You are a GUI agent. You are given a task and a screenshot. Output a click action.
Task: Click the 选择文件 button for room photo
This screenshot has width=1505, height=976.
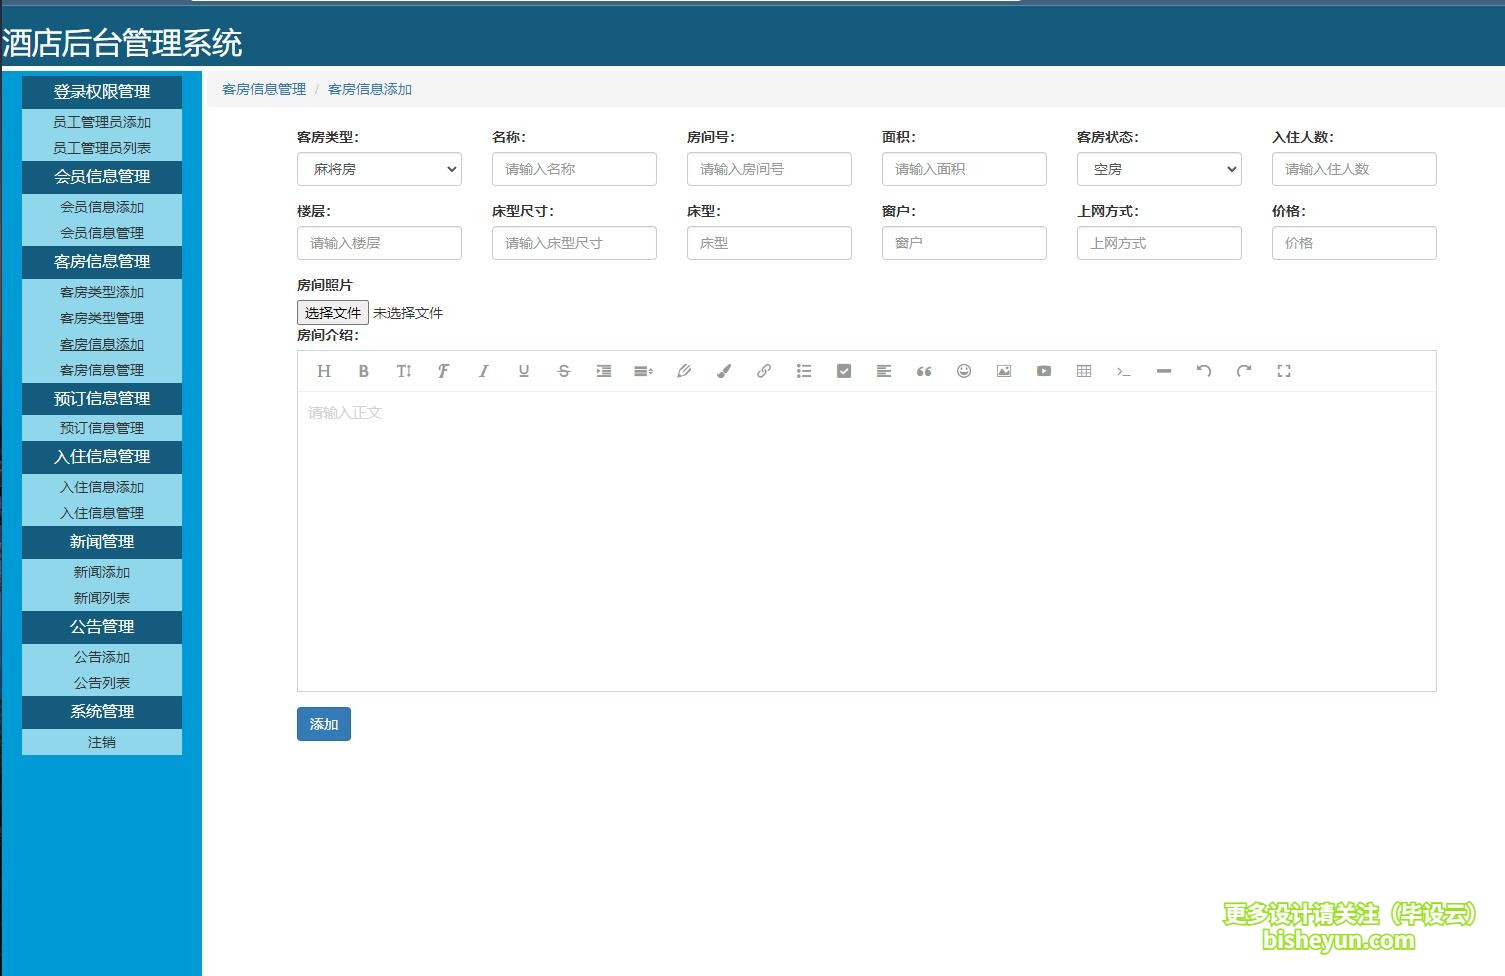tap(333, 313)
